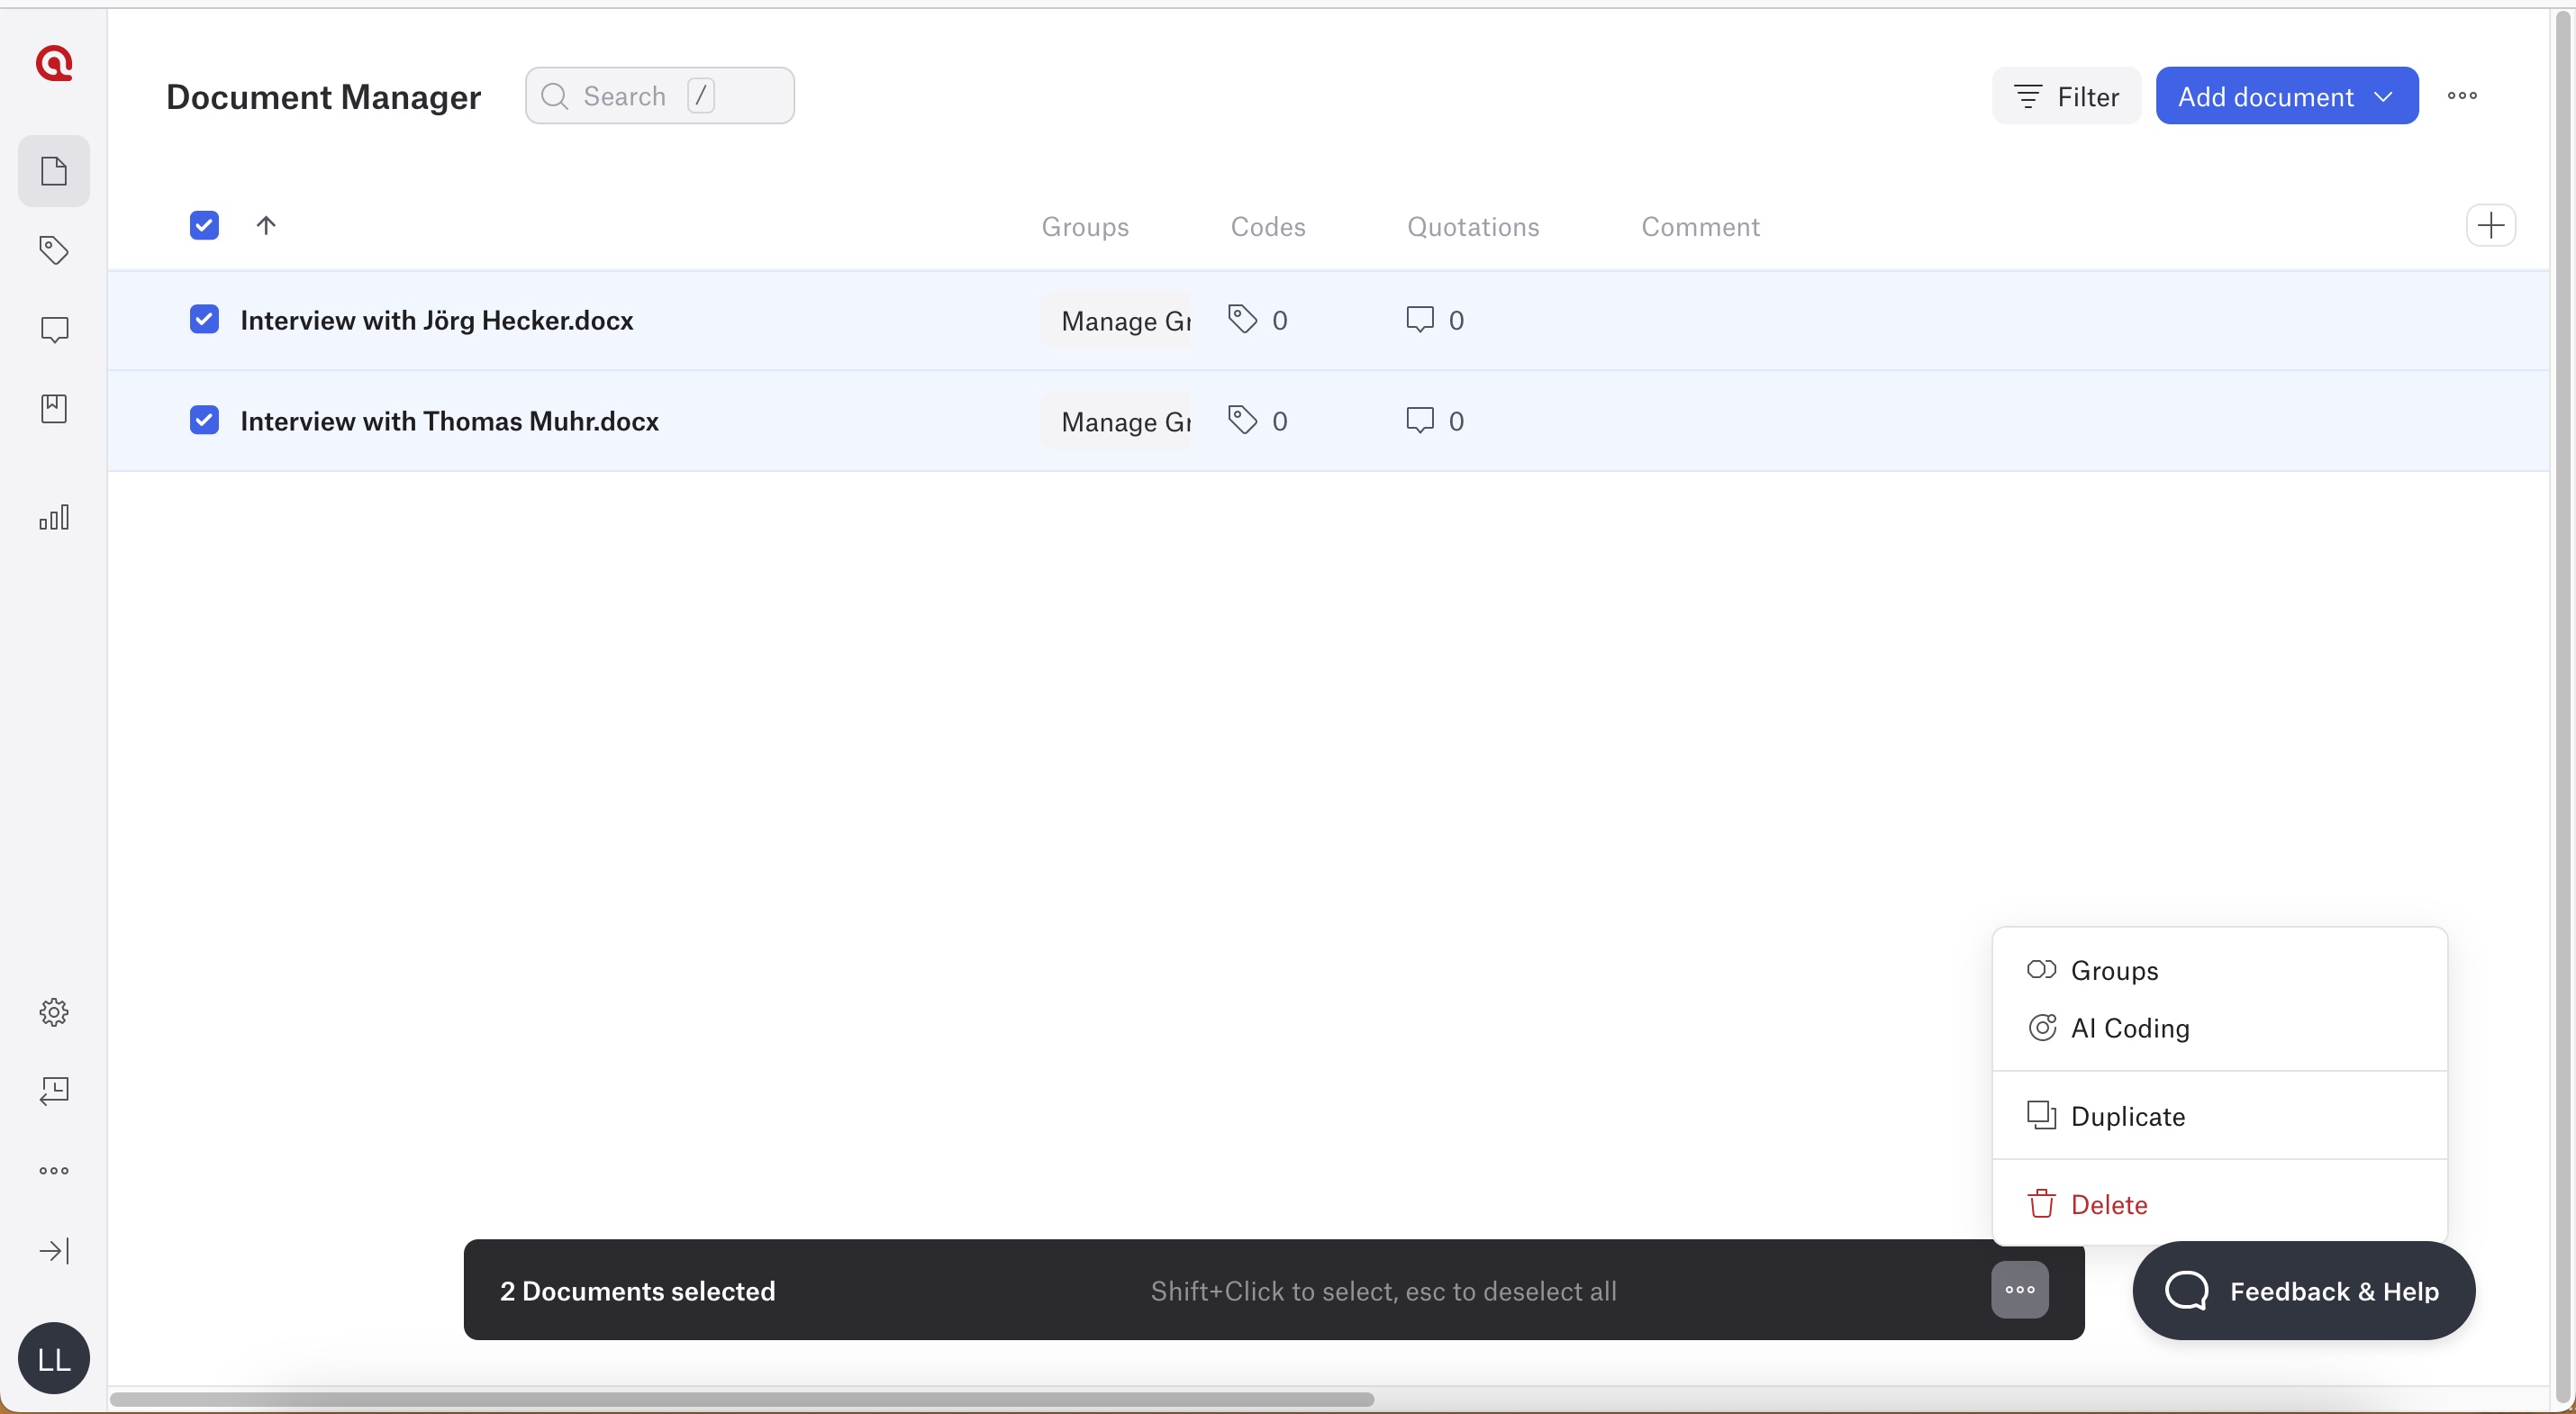The height and width of the screenshot is (1414, 2576).
Task: Select Duplicate in the context menu
Action: click(x=2127, y=1116)
